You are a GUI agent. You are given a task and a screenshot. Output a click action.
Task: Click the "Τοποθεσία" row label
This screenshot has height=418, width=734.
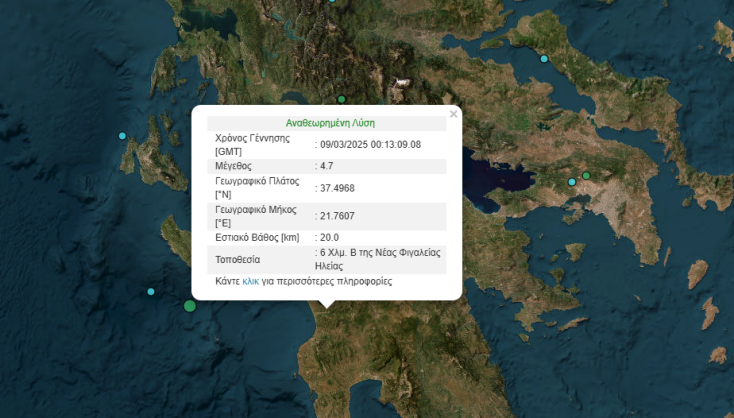point(238,260)
